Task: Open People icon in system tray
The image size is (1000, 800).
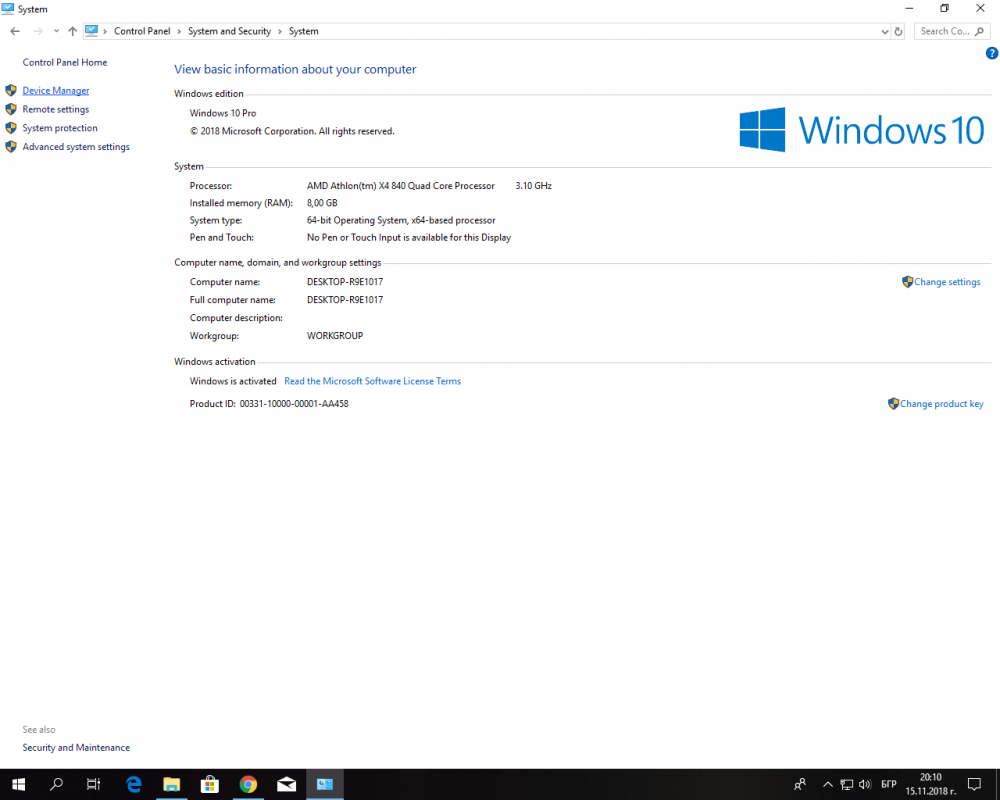Action: pos(800,785)
